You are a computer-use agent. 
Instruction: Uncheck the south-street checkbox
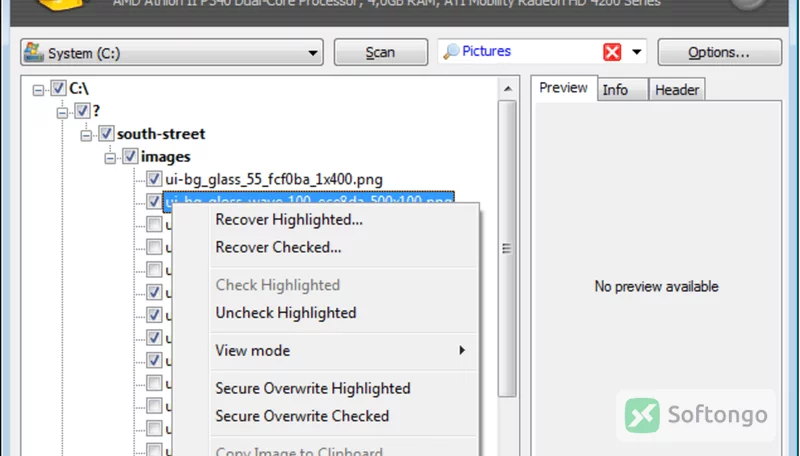[x=106, y=133]
